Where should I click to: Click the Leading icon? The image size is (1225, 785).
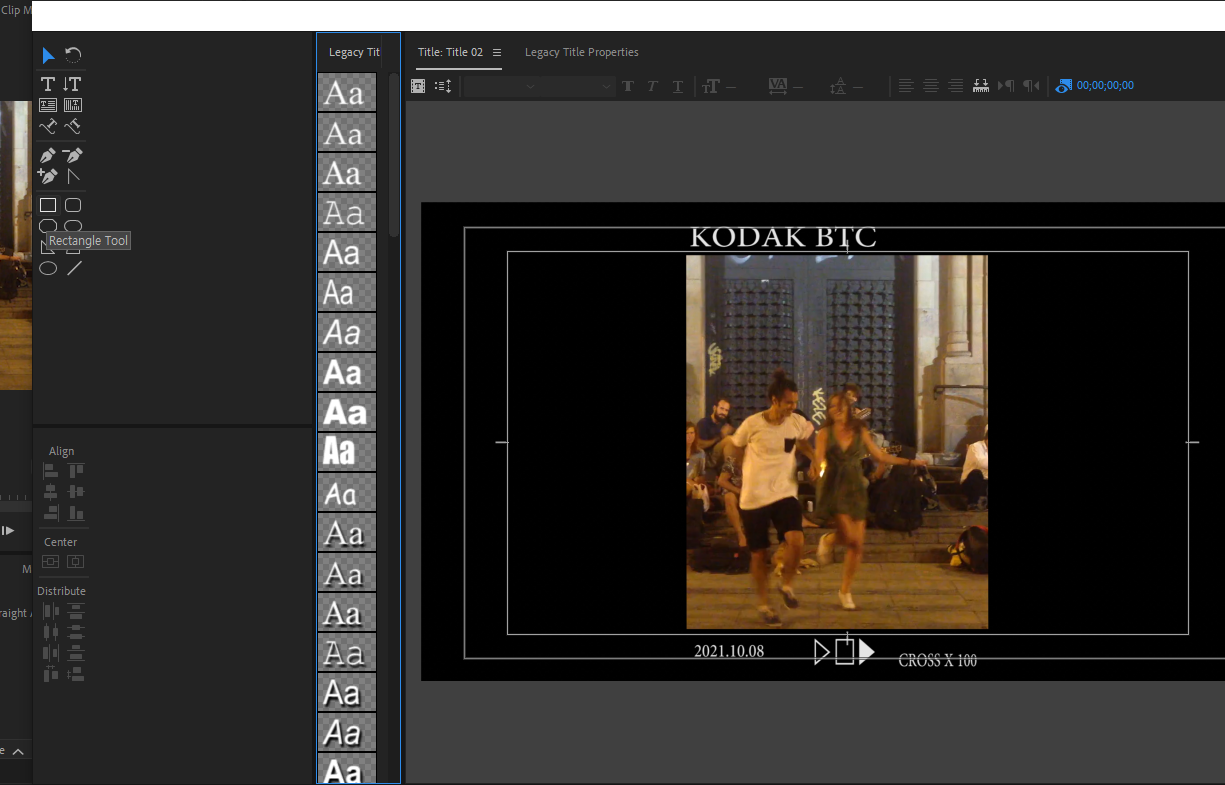838,86
